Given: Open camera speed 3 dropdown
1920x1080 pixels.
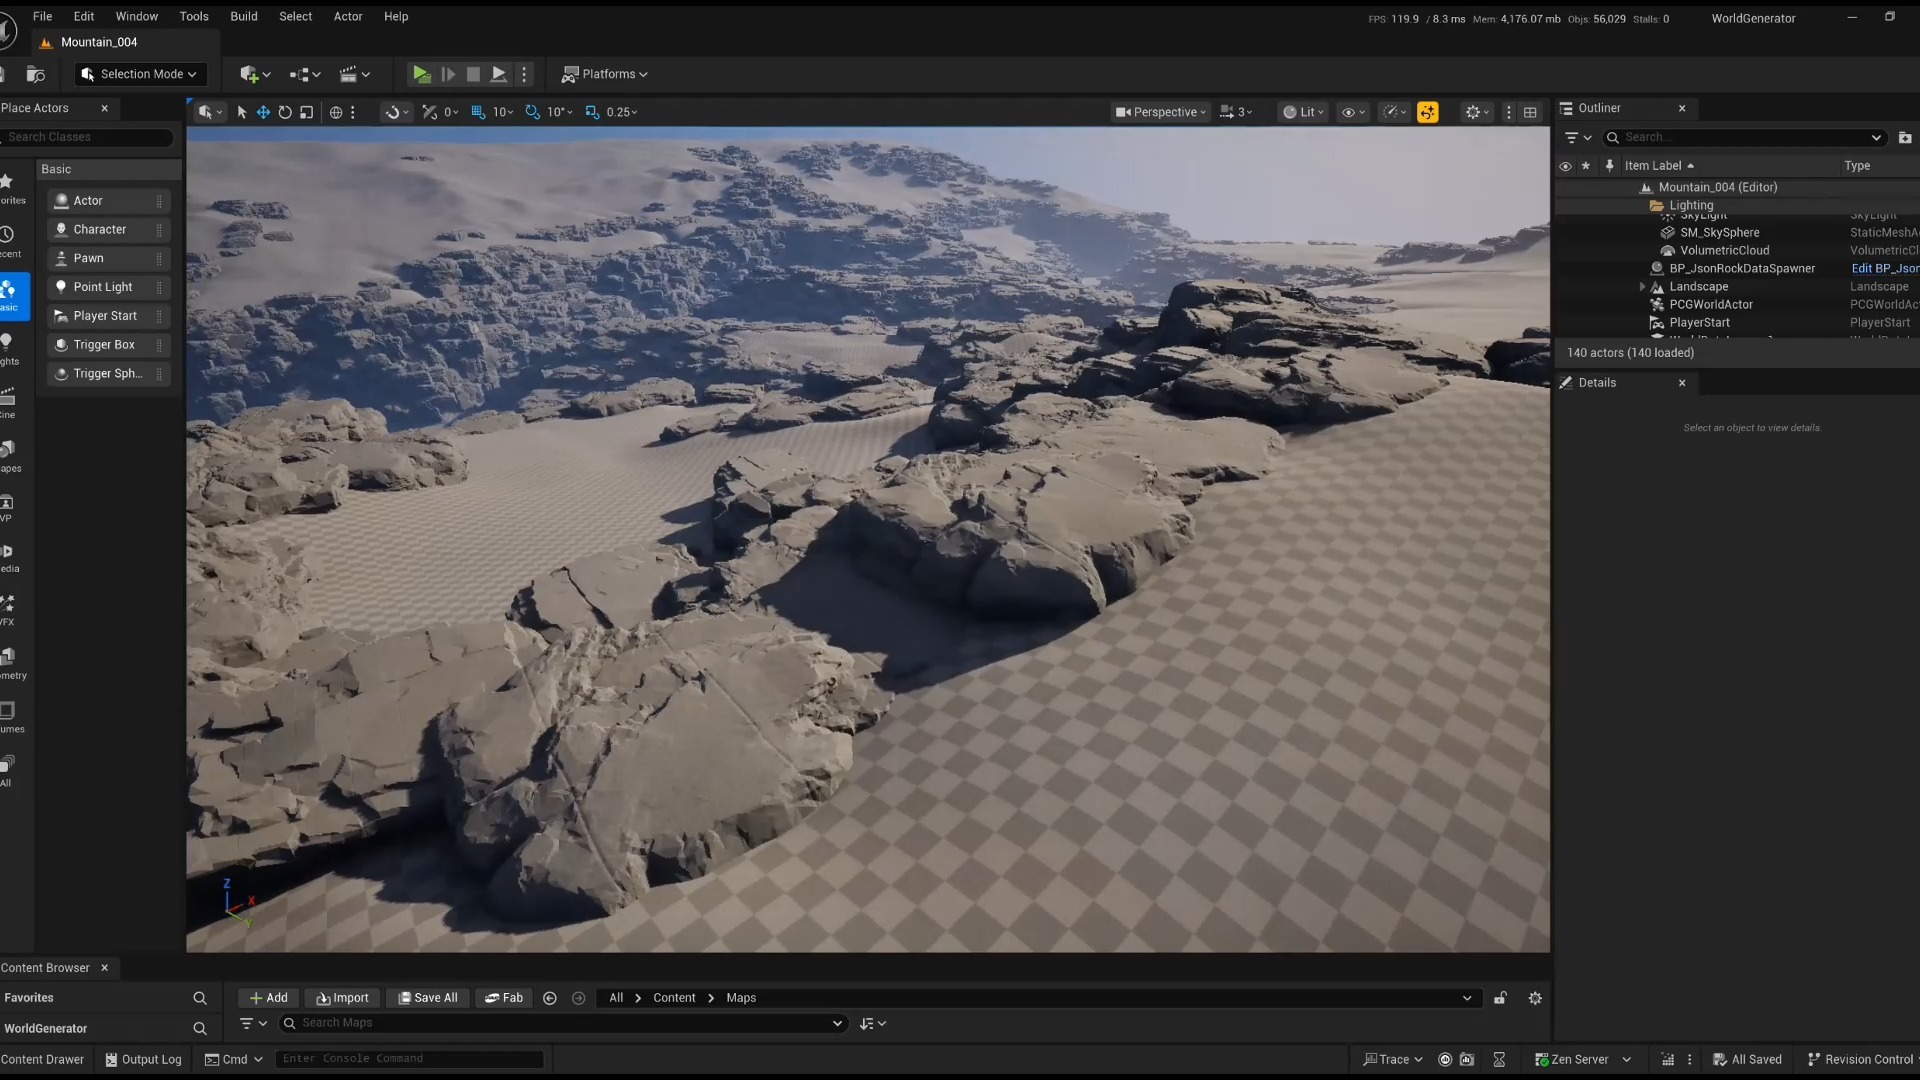Looking at the screenshot, I should (x=1236, y=112).
